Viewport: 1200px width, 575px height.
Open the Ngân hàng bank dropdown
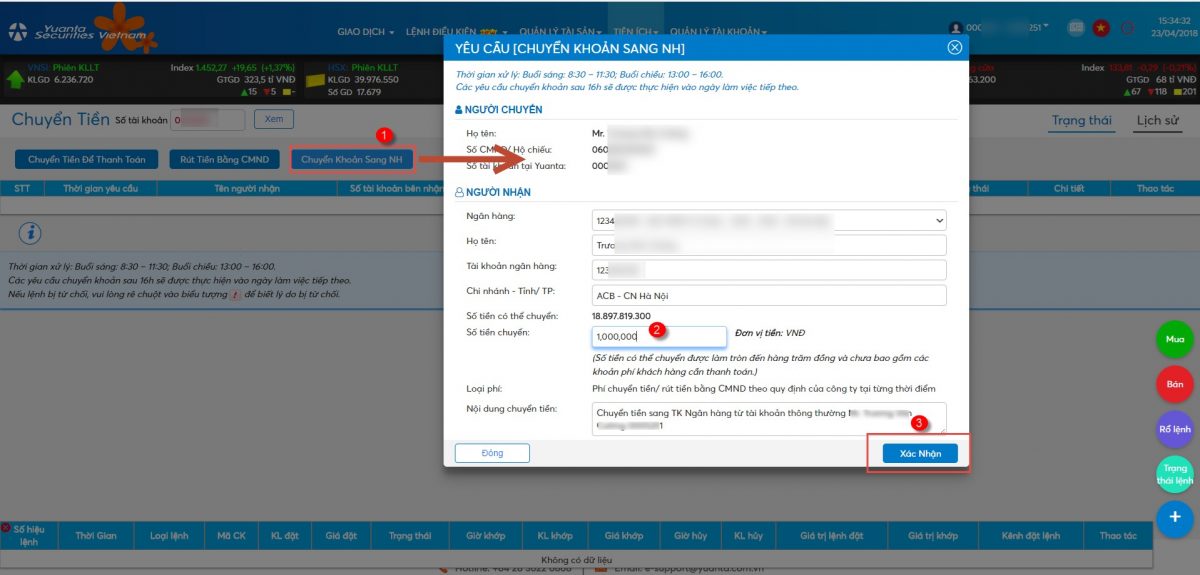click(768, 220)
